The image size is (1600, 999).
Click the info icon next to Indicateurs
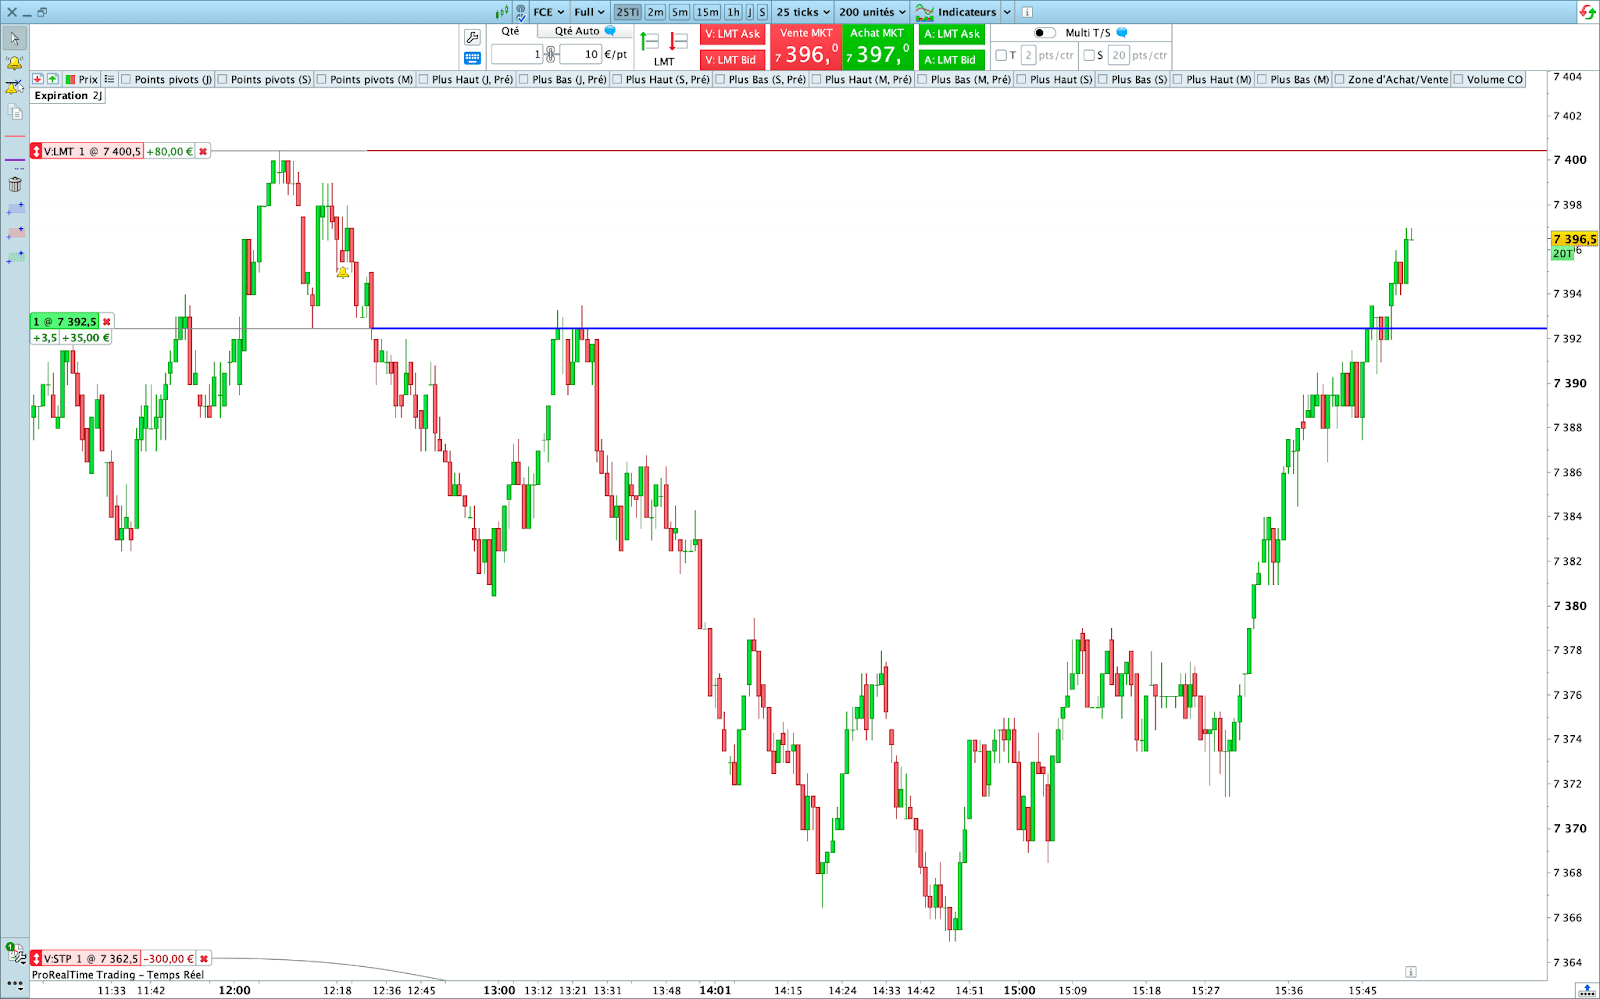(x=1026, y=12)
